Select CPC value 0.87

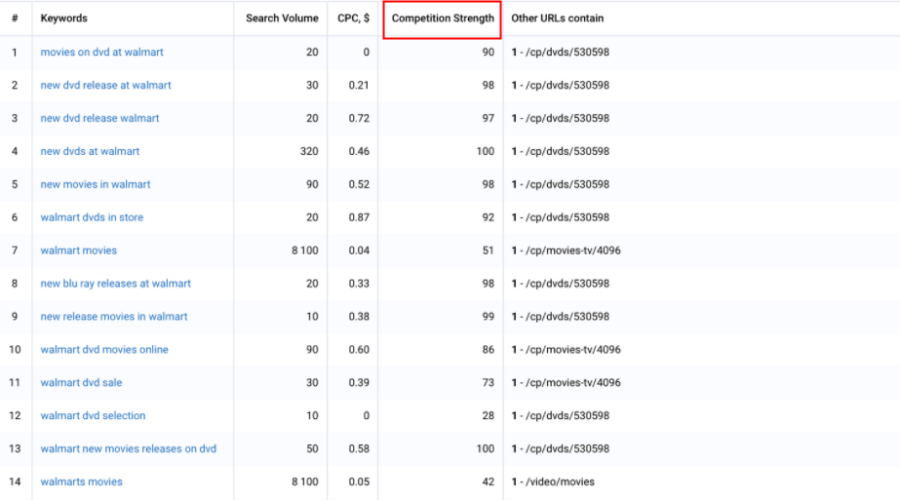tap(359, 218)
